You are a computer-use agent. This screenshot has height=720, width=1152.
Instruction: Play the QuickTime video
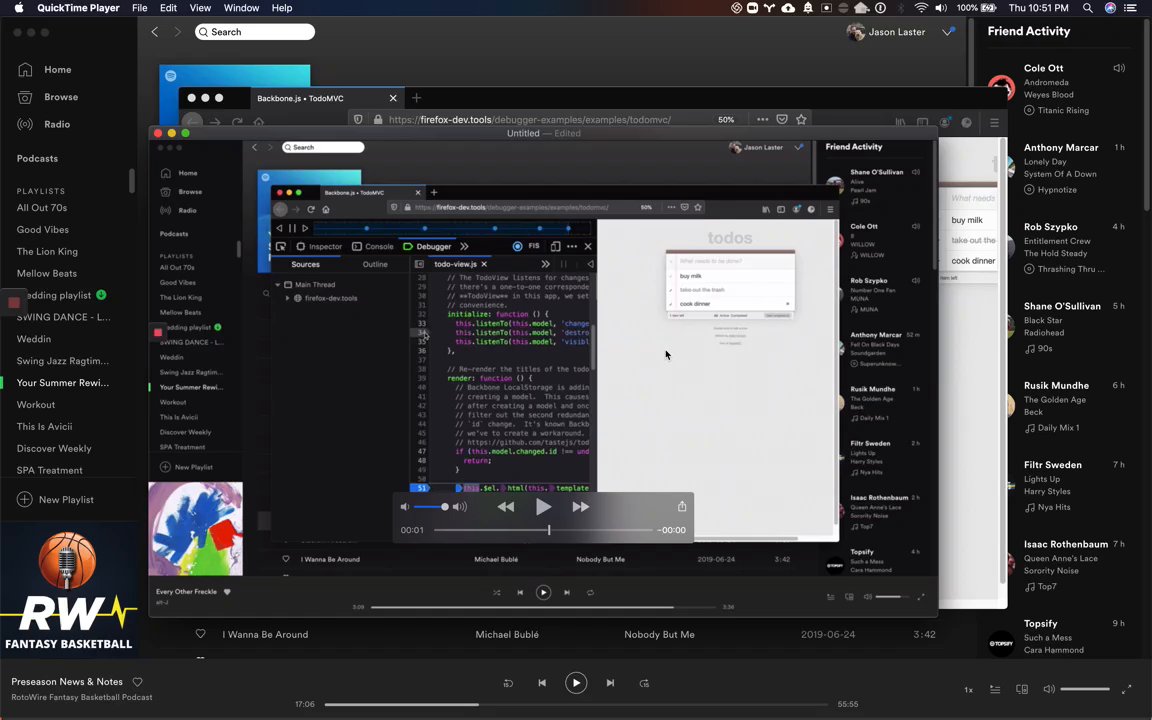(x=543, y=507)
